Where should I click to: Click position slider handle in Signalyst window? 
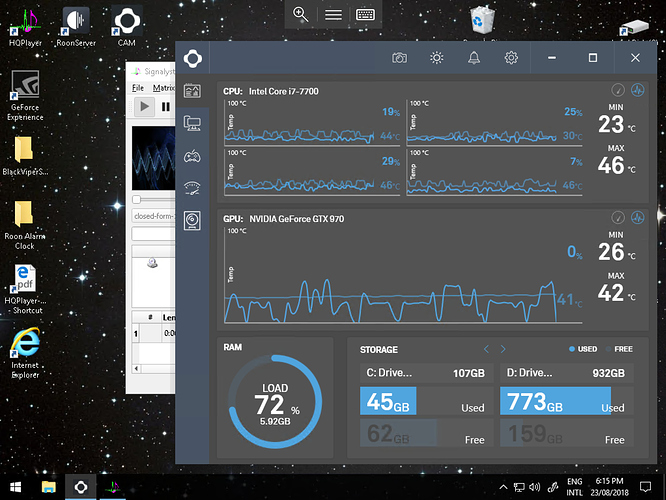click(x=136, y=199)
